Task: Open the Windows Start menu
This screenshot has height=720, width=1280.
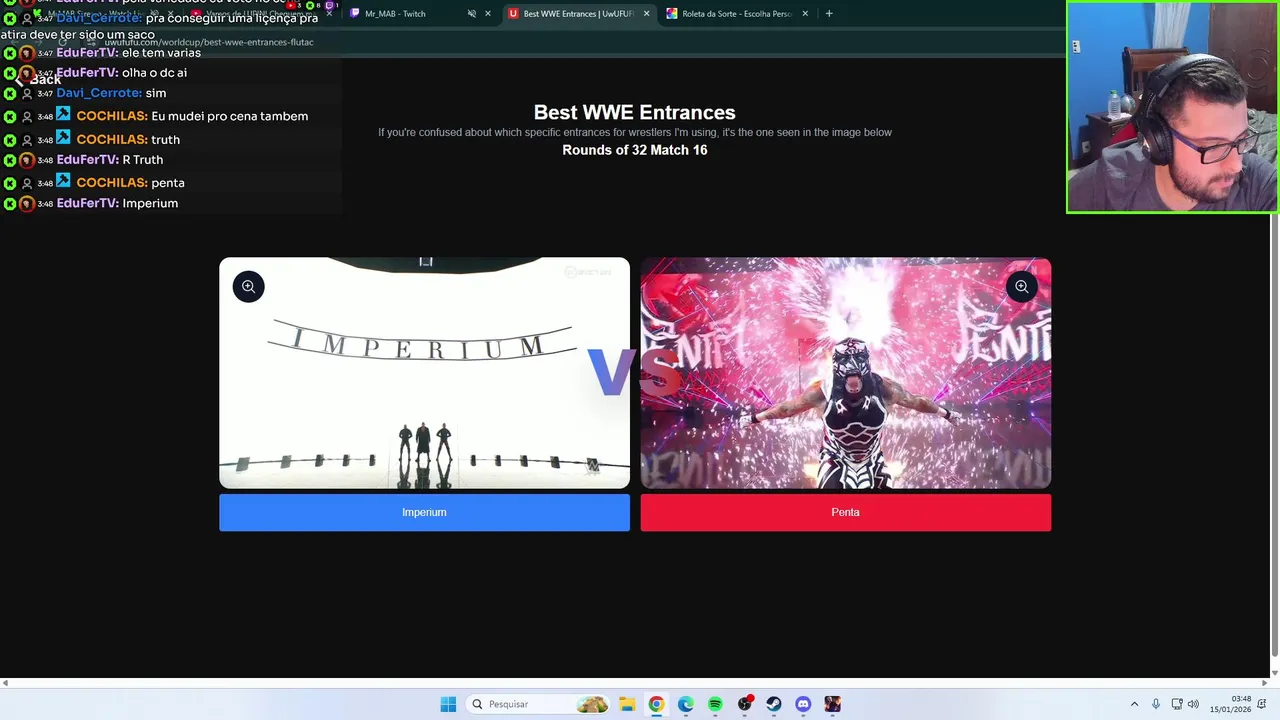Action: point(448,704)
